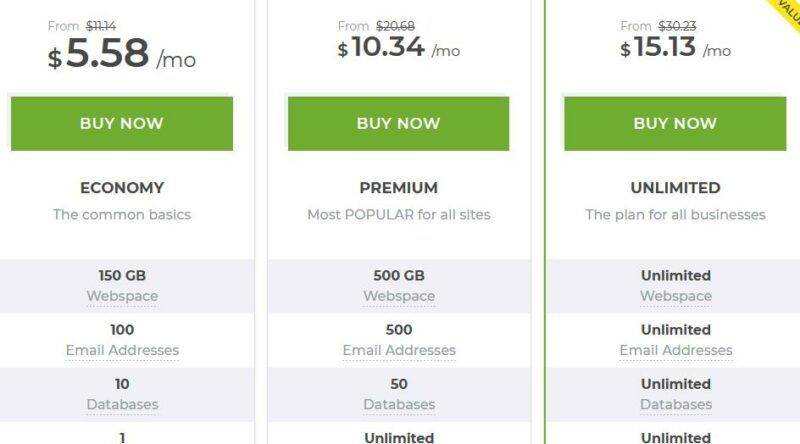800x444 pixels.
Task: Click Databases label under 10
Action: (122, 404)
